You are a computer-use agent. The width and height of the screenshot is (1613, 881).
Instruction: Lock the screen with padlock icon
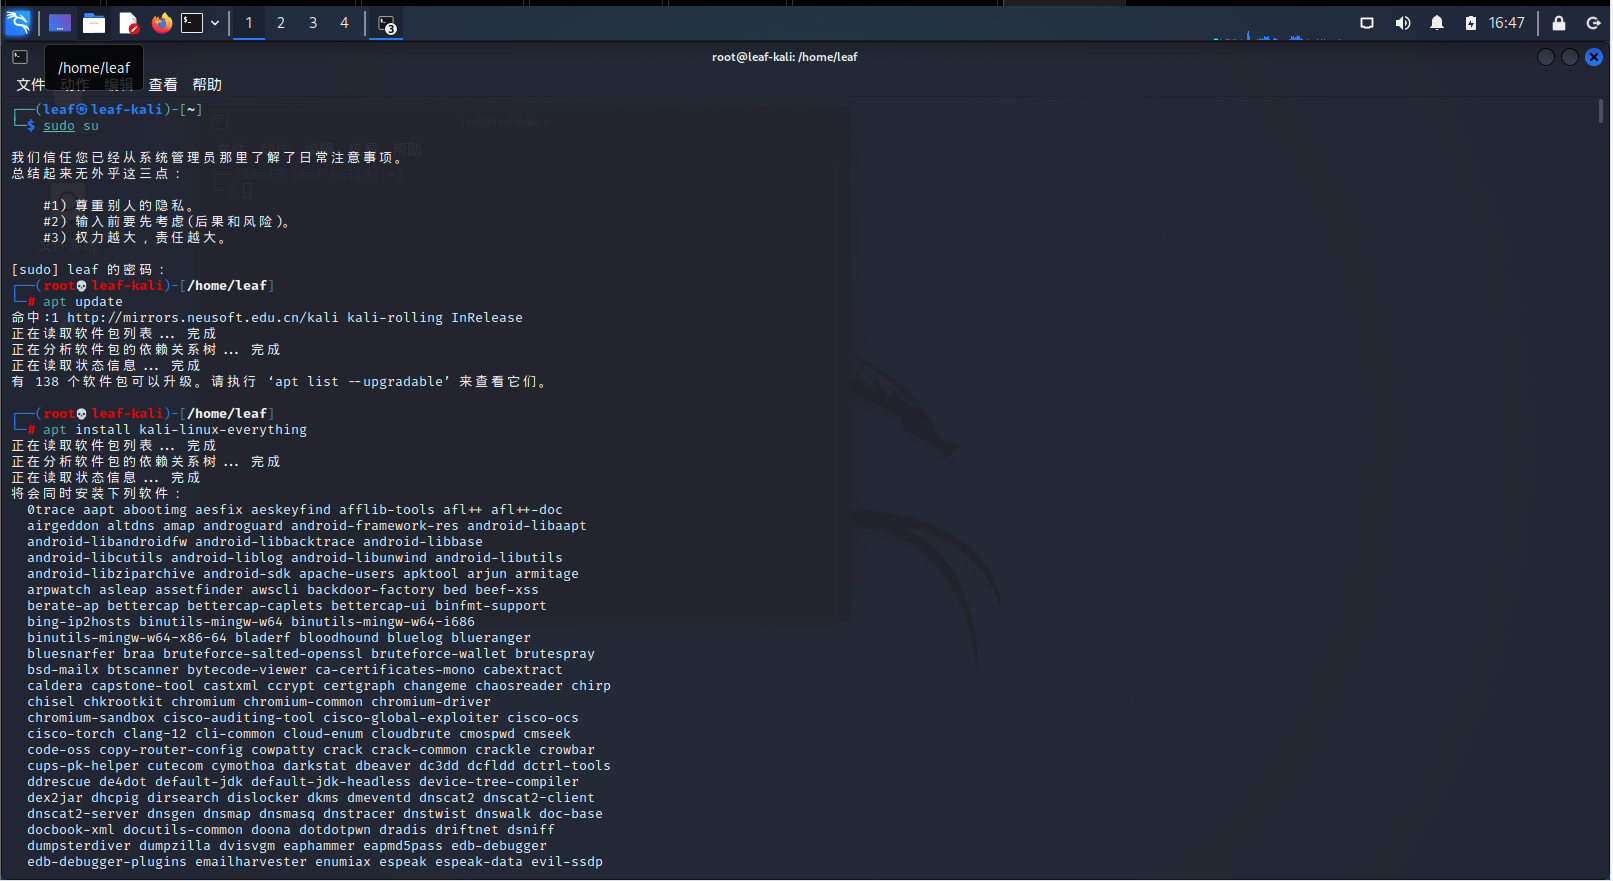[x=1558, y=23]
